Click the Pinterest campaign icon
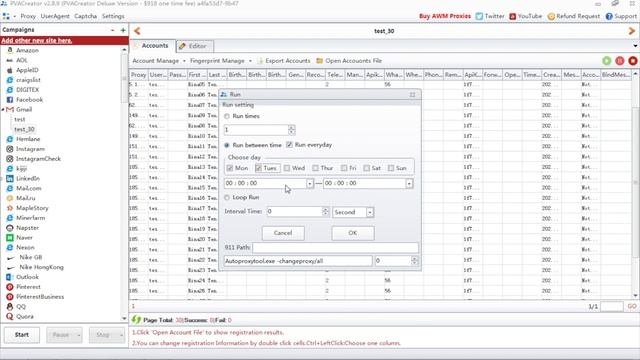The width and height of the screenshot is (640, 360). [x=10, y=287]
